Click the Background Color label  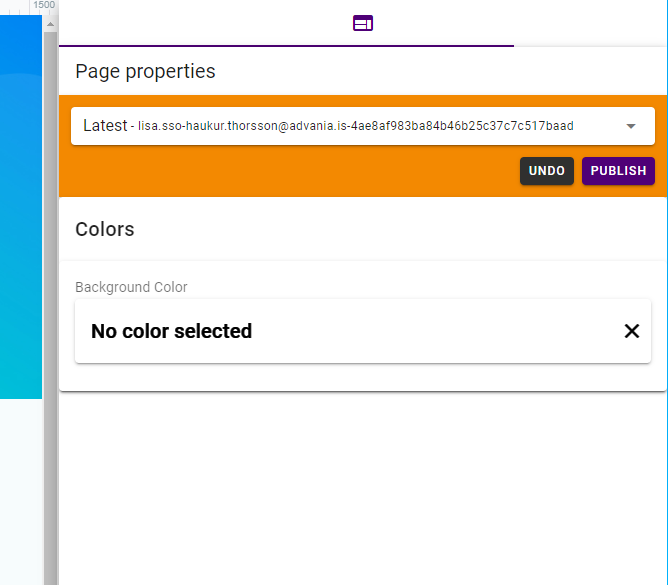pyautogui.click(x=131, y=287)
